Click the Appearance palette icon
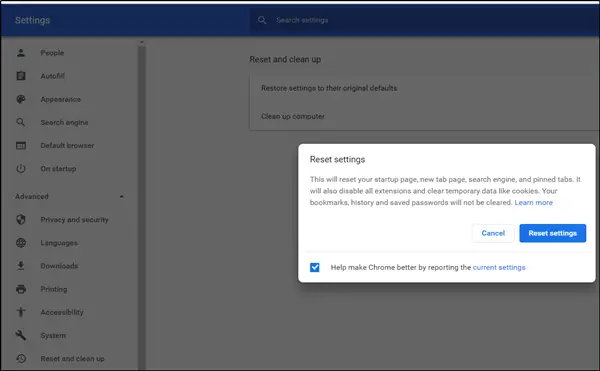This screenshot has width=600, height=371. [21, 99]
